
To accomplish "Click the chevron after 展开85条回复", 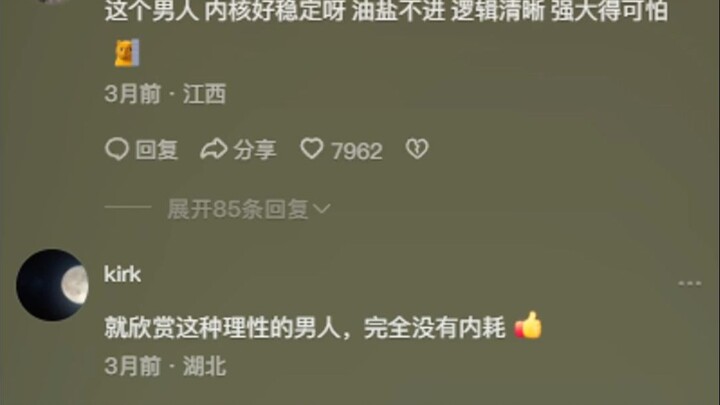I will pyautogui.click(x=322, y=209).
